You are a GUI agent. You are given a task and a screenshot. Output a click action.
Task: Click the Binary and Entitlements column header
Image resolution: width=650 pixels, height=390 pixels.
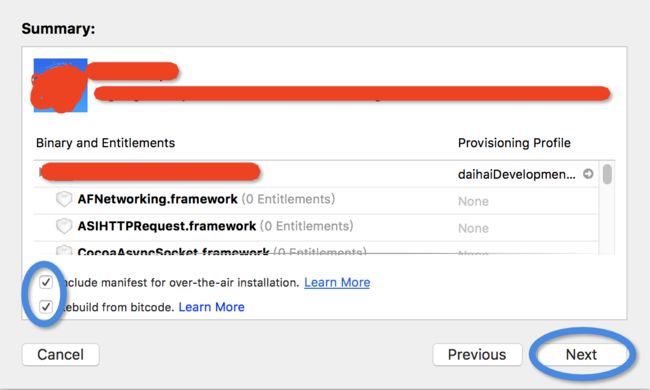pos(105,143)
